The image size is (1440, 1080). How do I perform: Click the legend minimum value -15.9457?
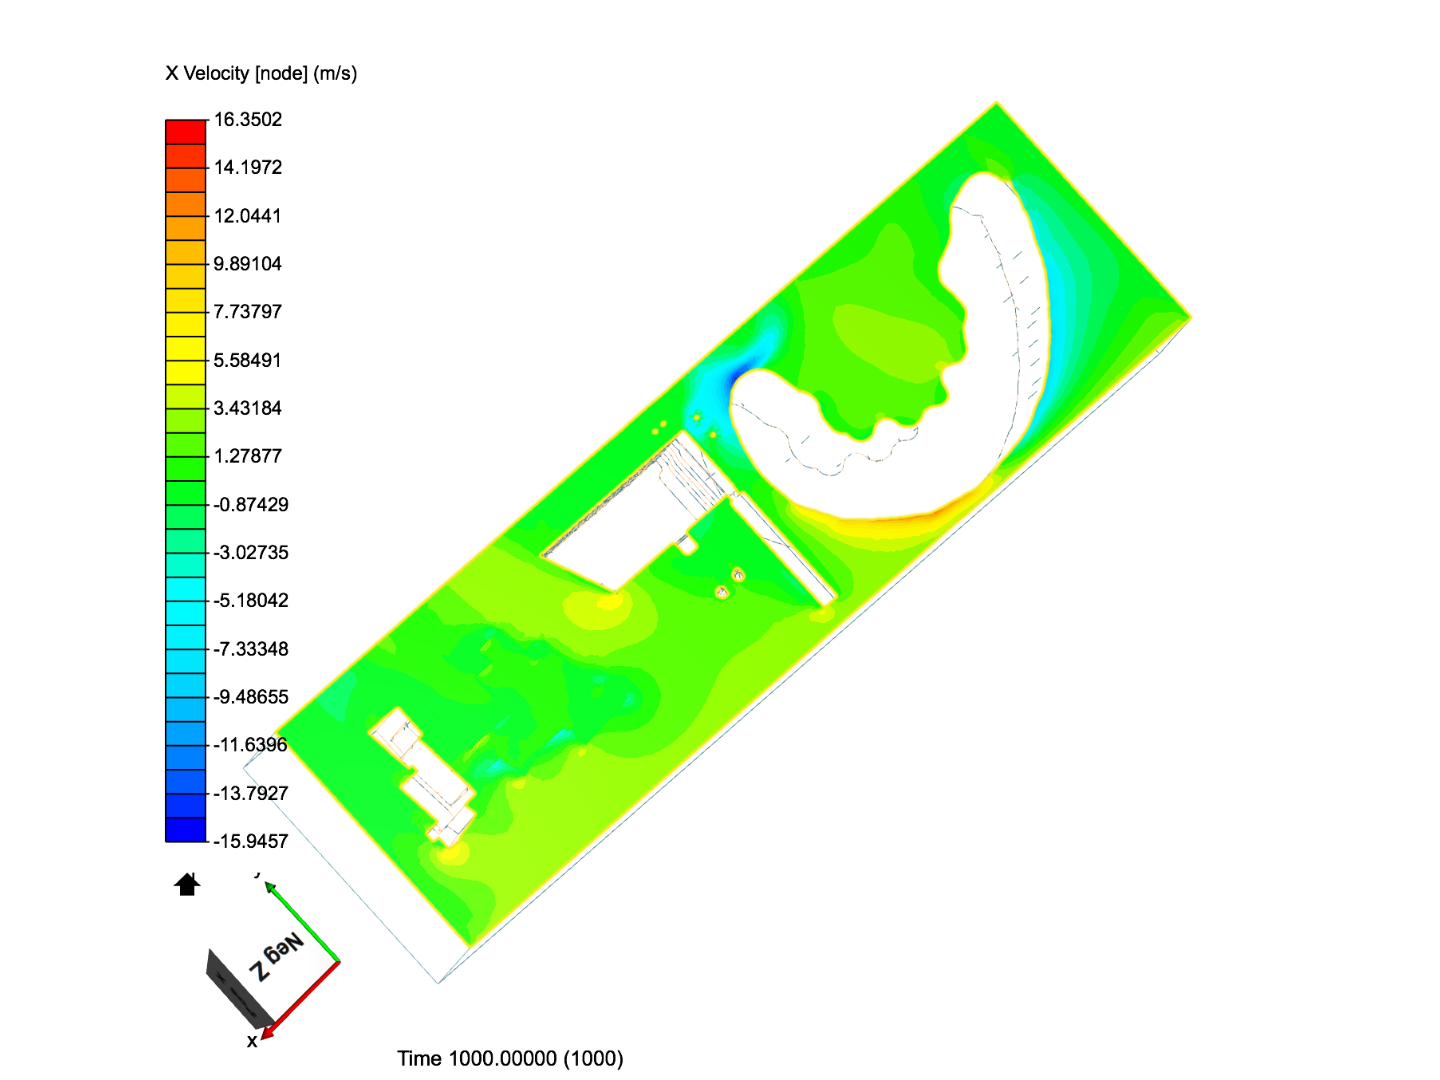click(251, 841)
